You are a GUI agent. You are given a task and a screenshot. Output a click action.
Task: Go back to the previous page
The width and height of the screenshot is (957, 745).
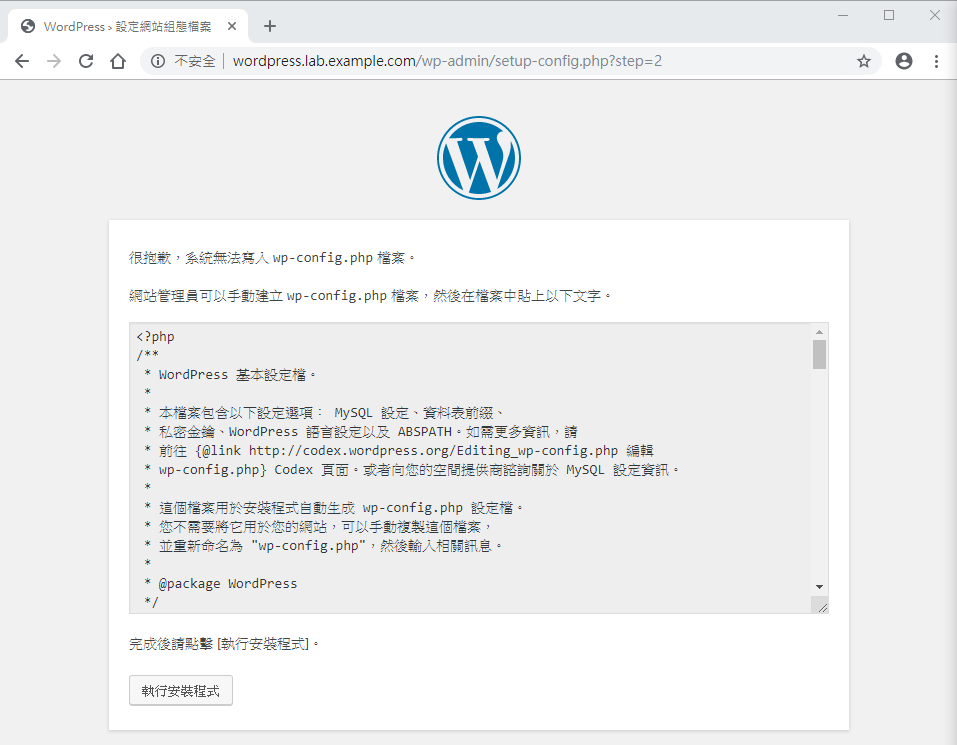[x=22, y=61]
